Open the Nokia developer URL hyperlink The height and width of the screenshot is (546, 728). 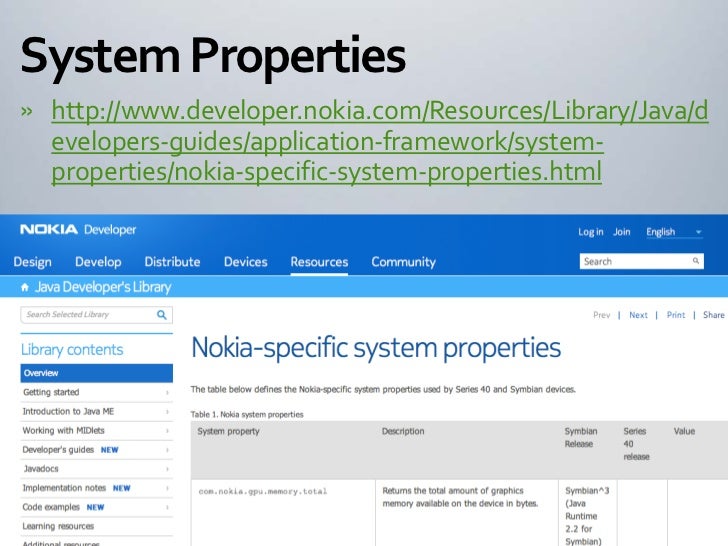380,141
